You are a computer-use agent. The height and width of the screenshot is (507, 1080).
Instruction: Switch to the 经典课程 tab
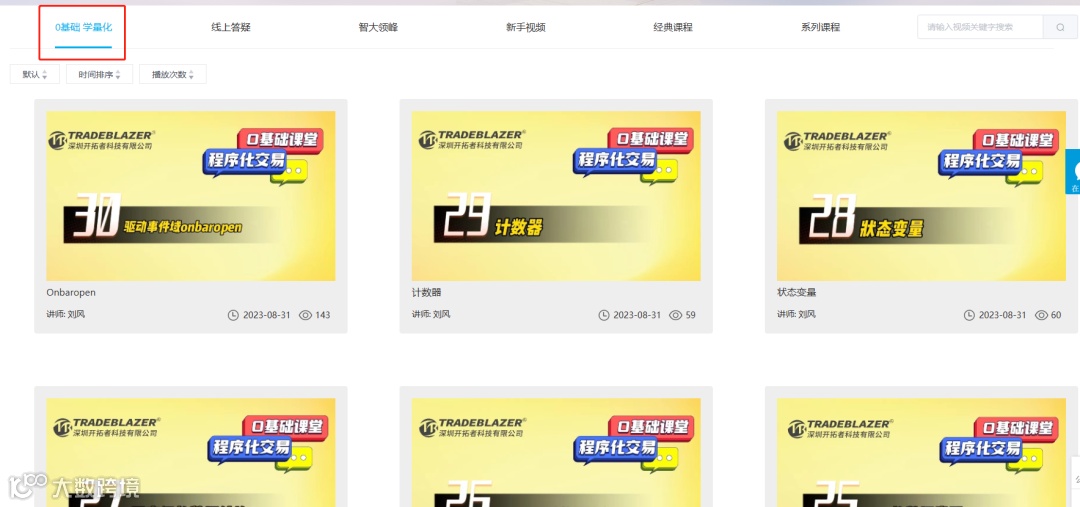click(x=673, y=28)
